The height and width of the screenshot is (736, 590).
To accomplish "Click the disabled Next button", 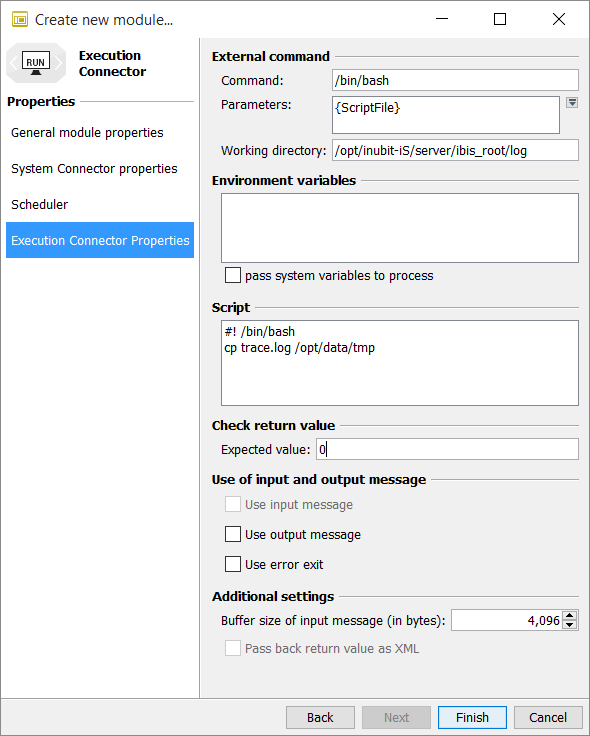I will 396,718.
